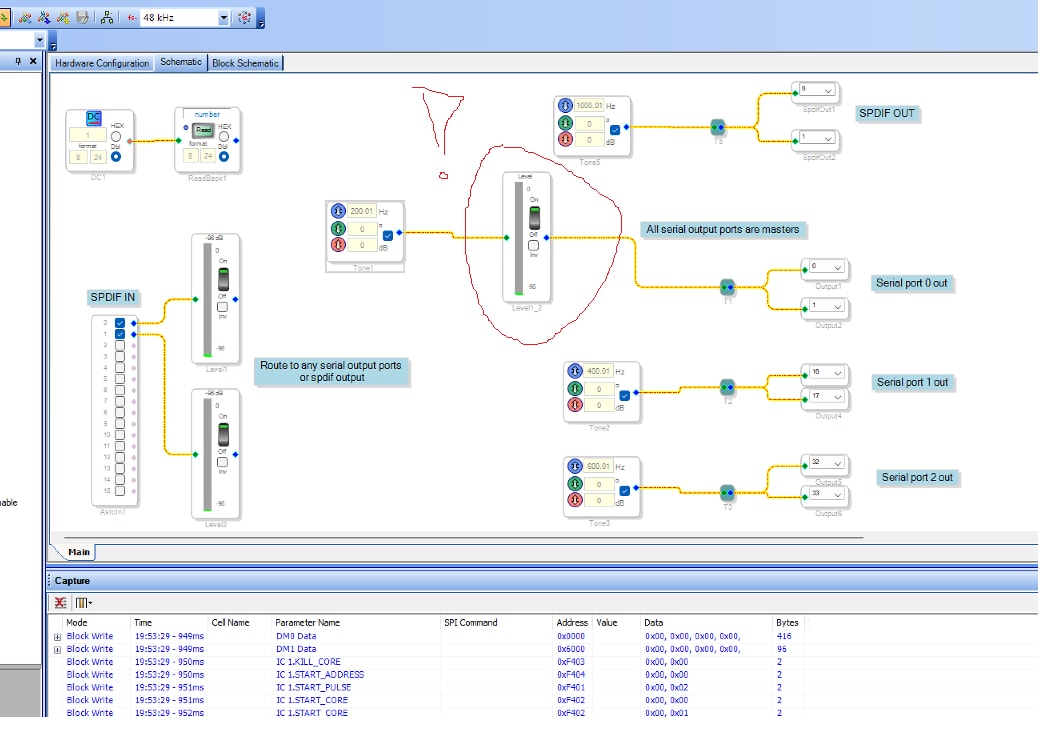Image resolution: width=1044 pixels, height=732 pixels.
Task: Select the Main sheet tab
Action: (79, 551)
